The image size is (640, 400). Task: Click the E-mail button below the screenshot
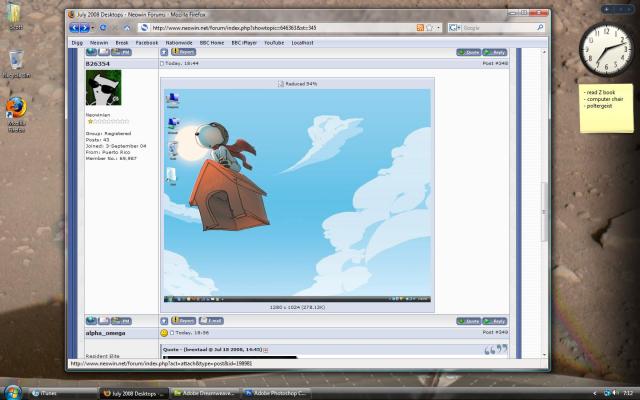211,321
